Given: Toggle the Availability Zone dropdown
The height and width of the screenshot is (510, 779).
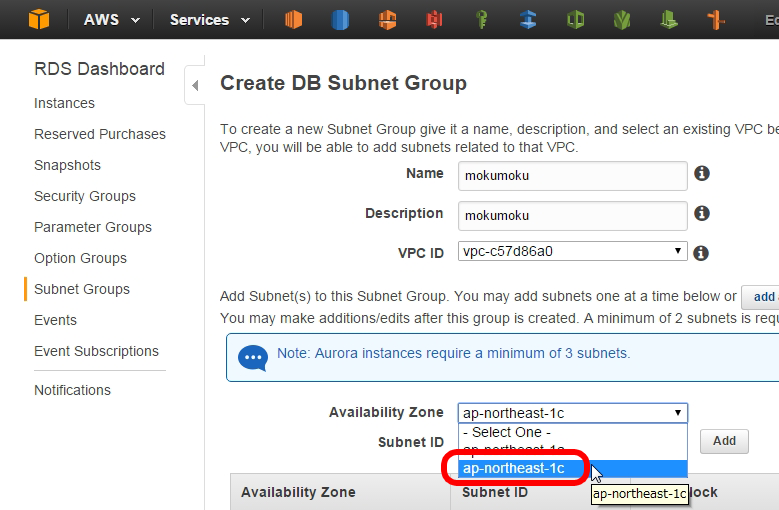Looking at the screenshot, I should (x=572, y=413).
